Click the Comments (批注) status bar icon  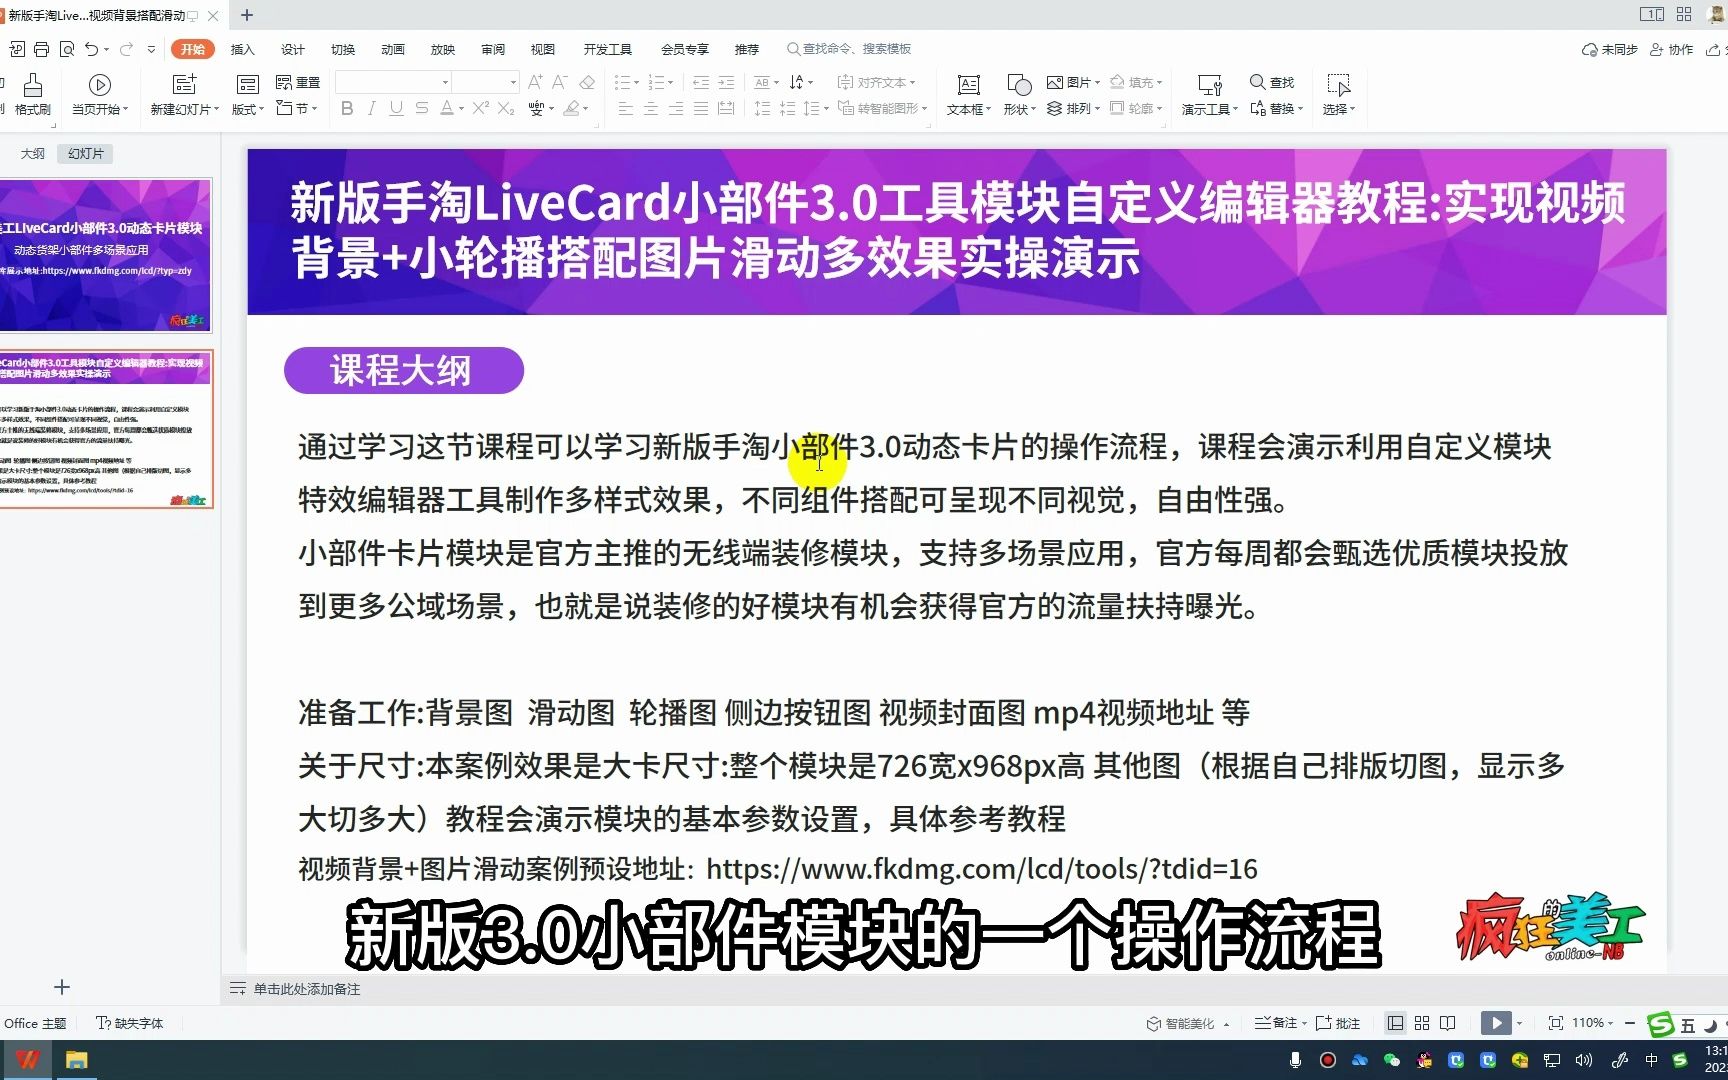coord(1338,1023)
